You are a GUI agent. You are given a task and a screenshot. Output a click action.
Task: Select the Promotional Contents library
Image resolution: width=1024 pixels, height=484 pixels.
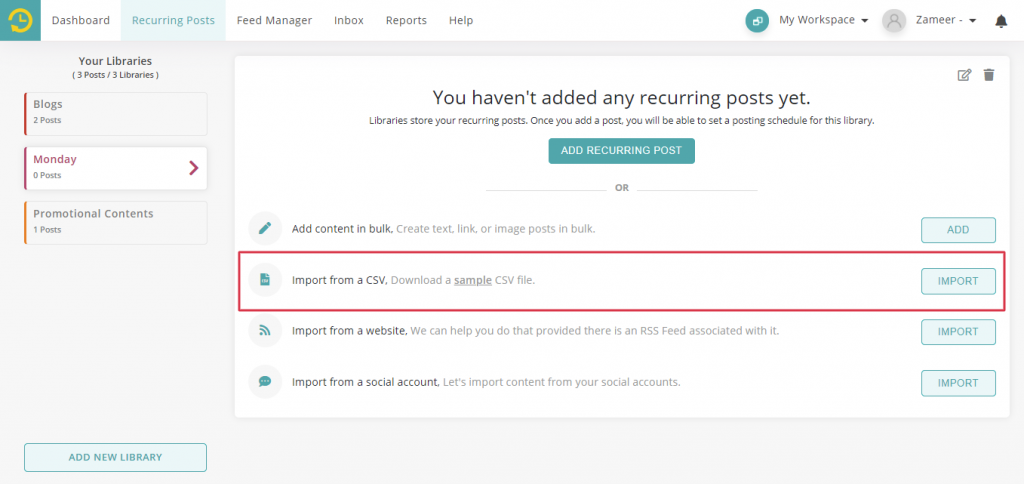[116, 223]
